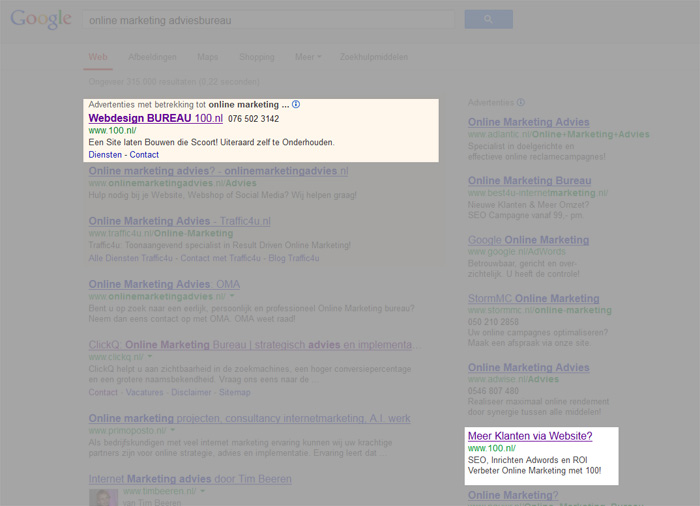Click the Webdesign BUREAU 100.nl ad title

point(155,118)
